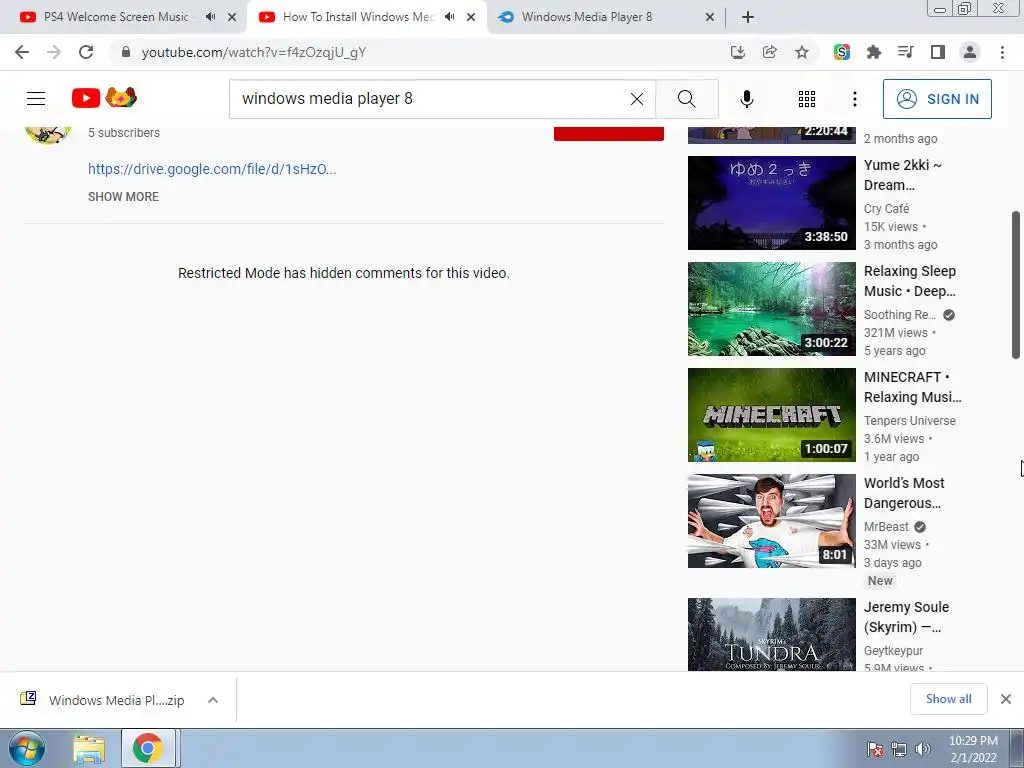1024x768 pixels.
Task: Close the Windows Media Player 8 tab
Action: pyautogui.click(x=710, y=17)
